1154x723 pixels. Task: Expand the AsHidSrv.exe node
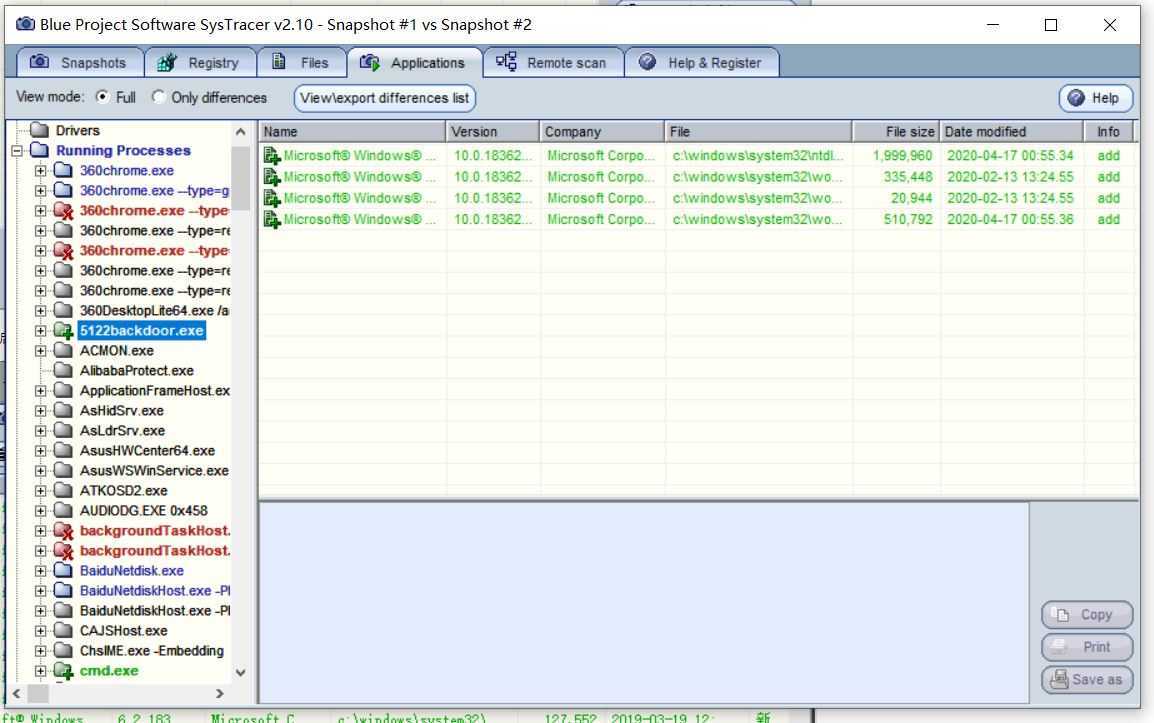click(x=40, y=411)
